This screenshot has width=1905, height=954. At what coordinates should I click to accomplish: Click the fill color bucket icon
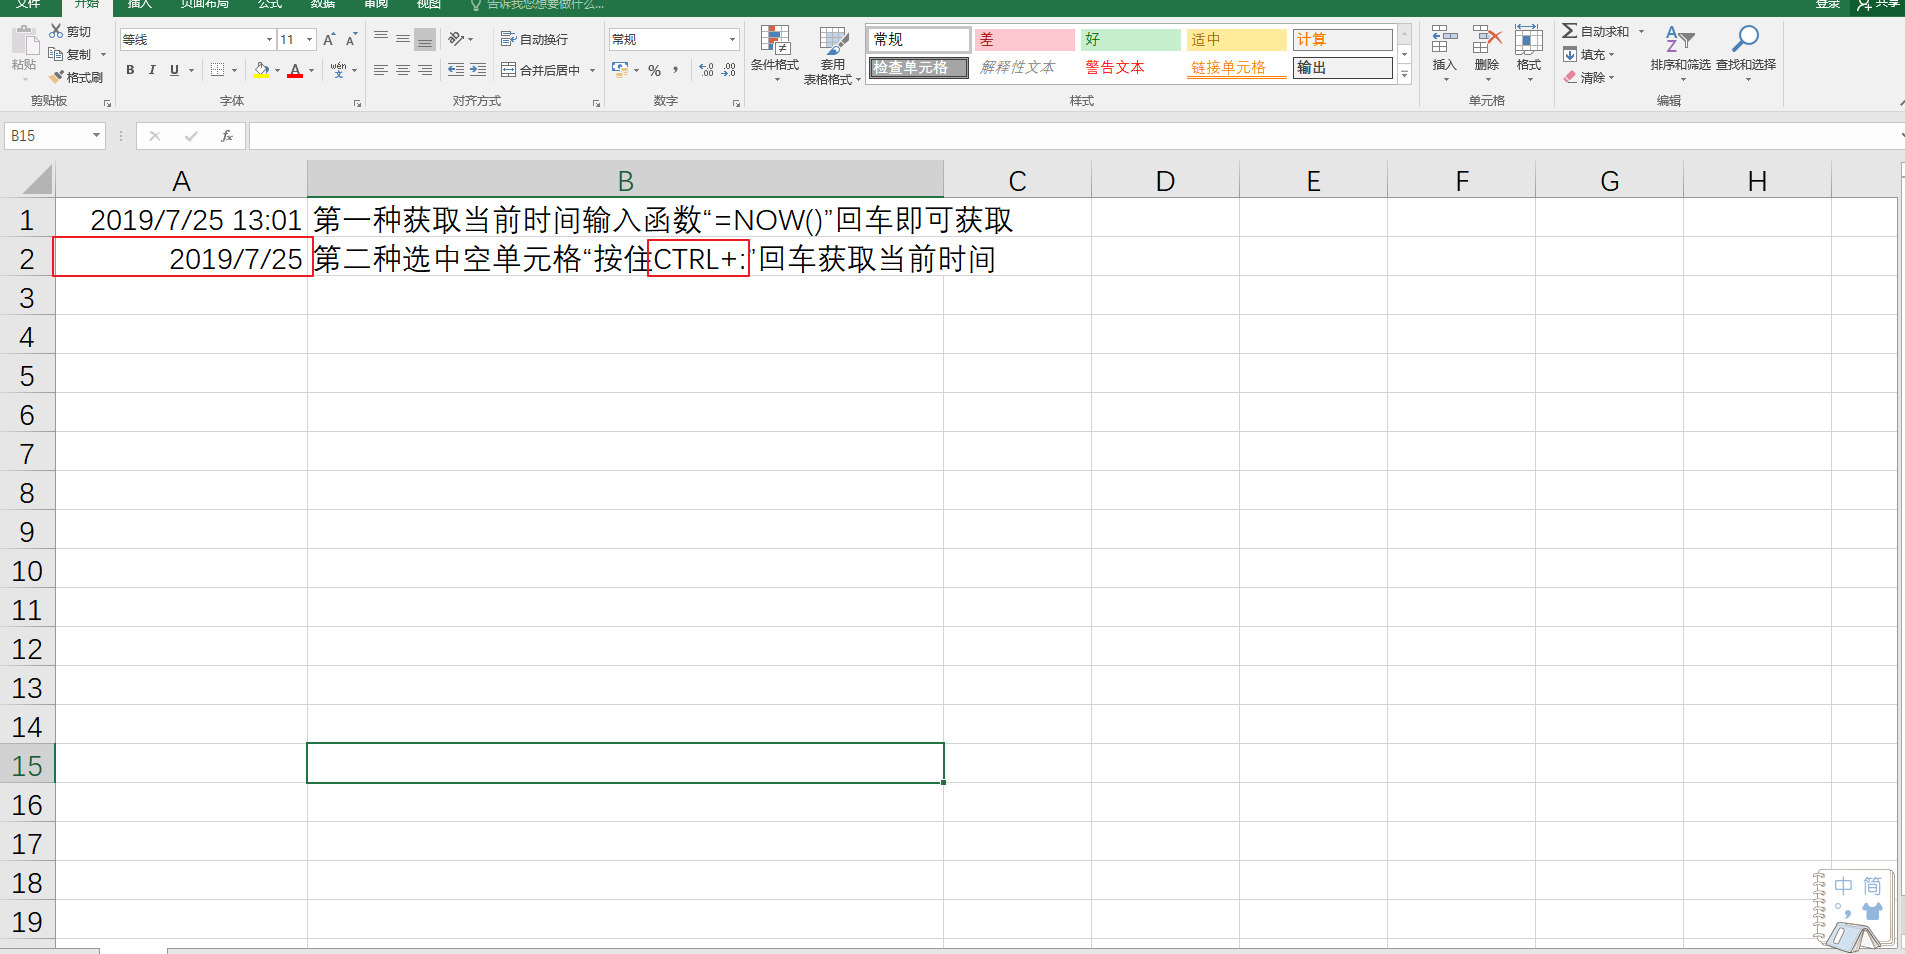[x=261, y=70]
